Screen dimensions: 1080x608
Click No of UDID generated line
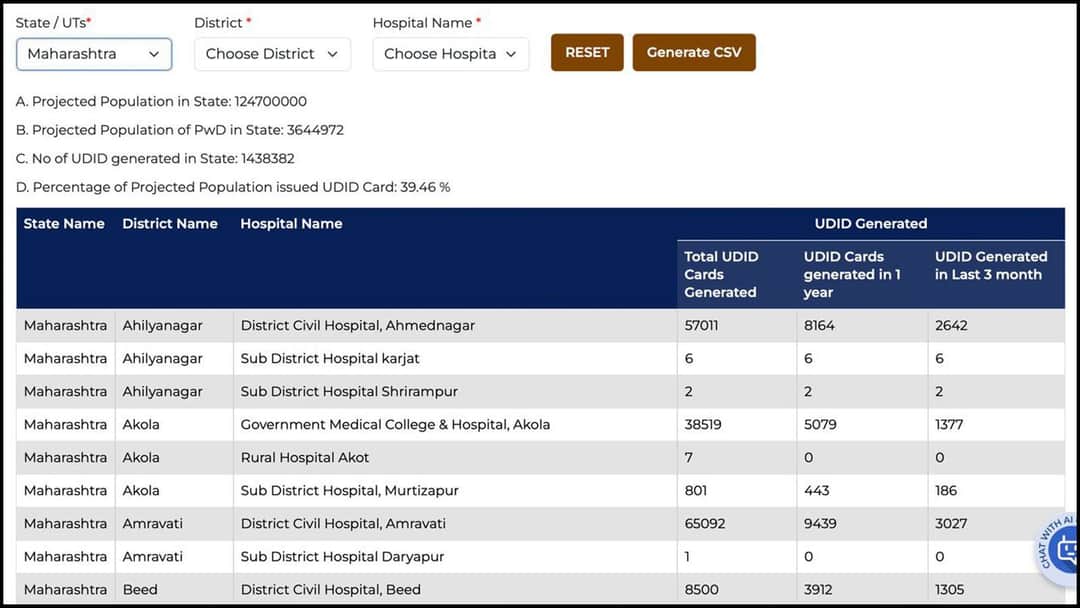155,159
